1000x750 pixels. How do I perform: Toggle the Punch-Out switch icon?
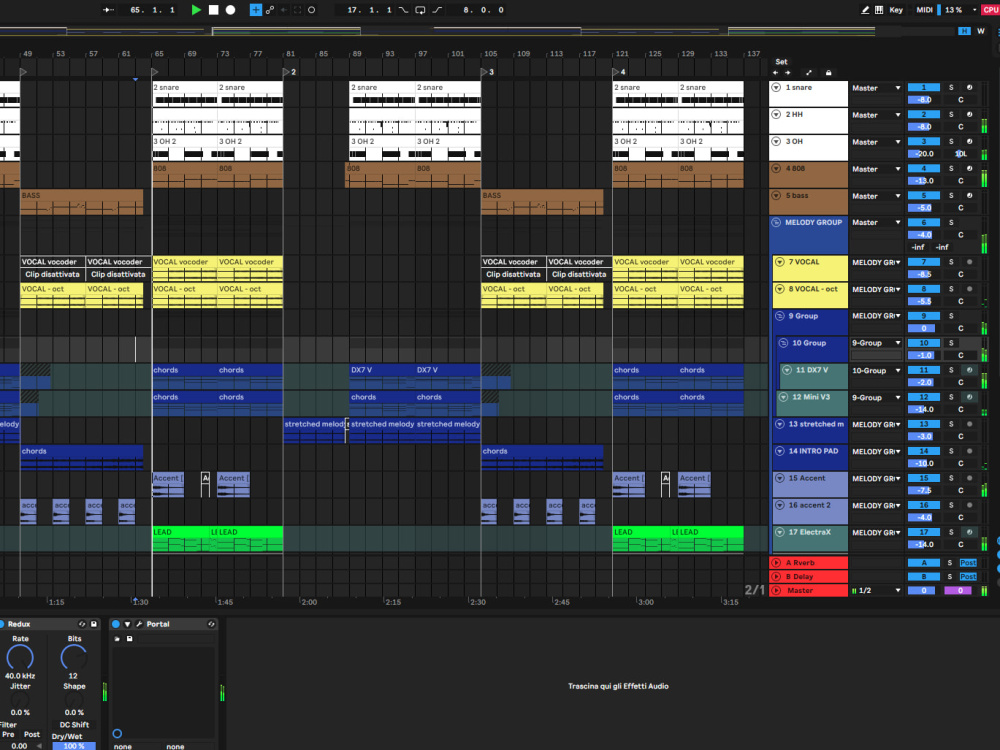[437, 10]
